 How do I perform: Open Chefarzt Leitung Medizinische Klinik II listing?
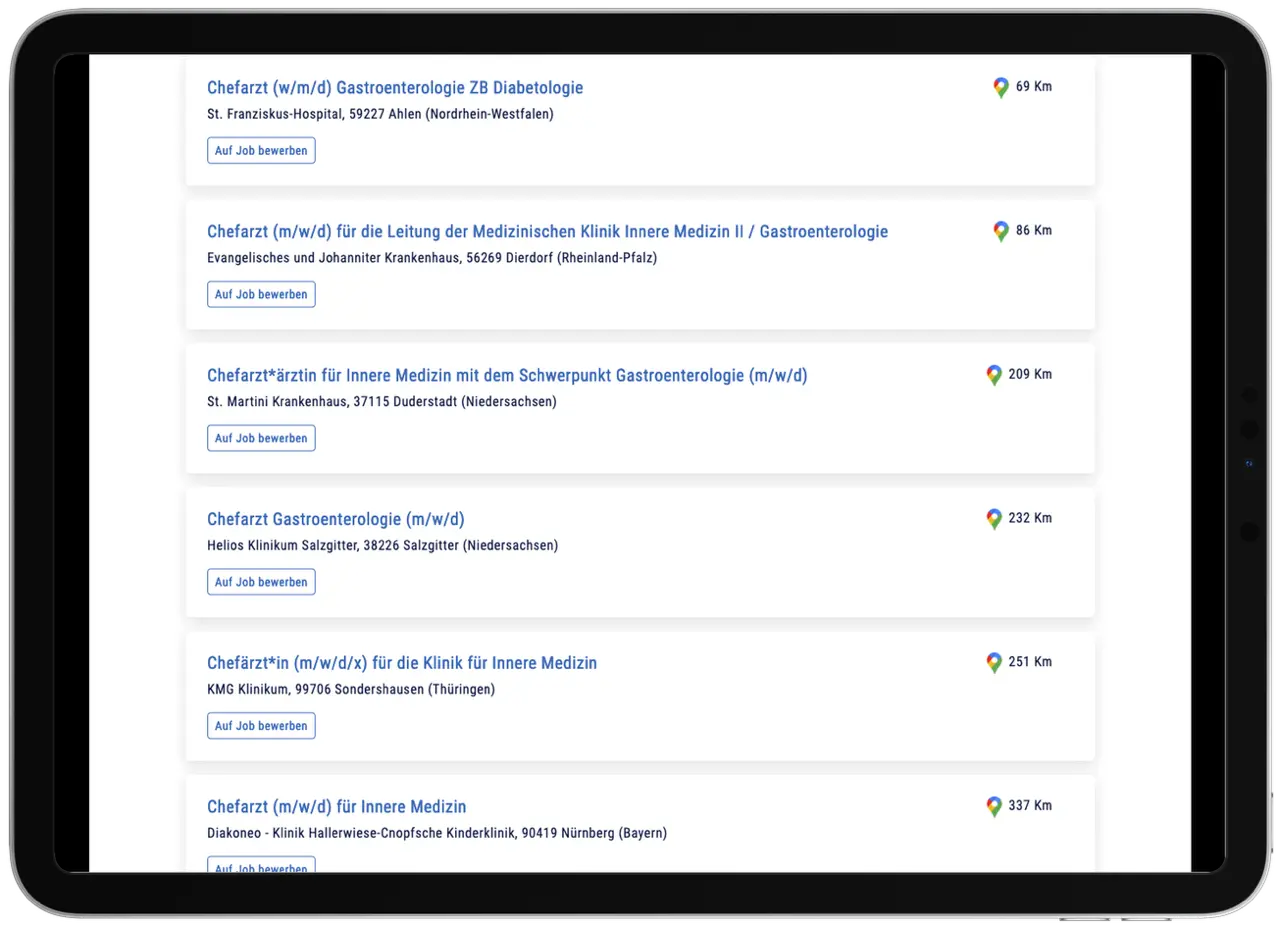pos(547,232)
